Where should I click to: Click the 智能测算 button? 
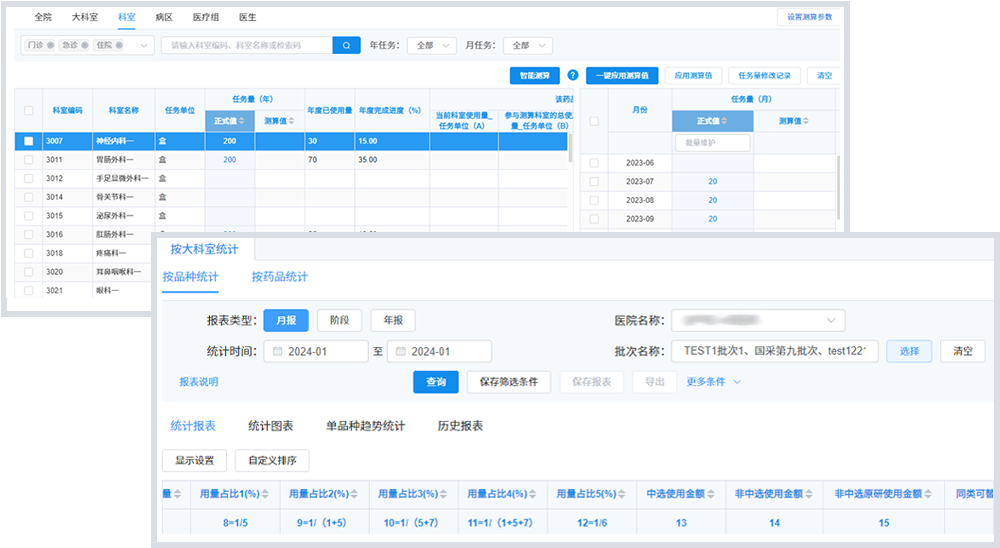(534, 75)
